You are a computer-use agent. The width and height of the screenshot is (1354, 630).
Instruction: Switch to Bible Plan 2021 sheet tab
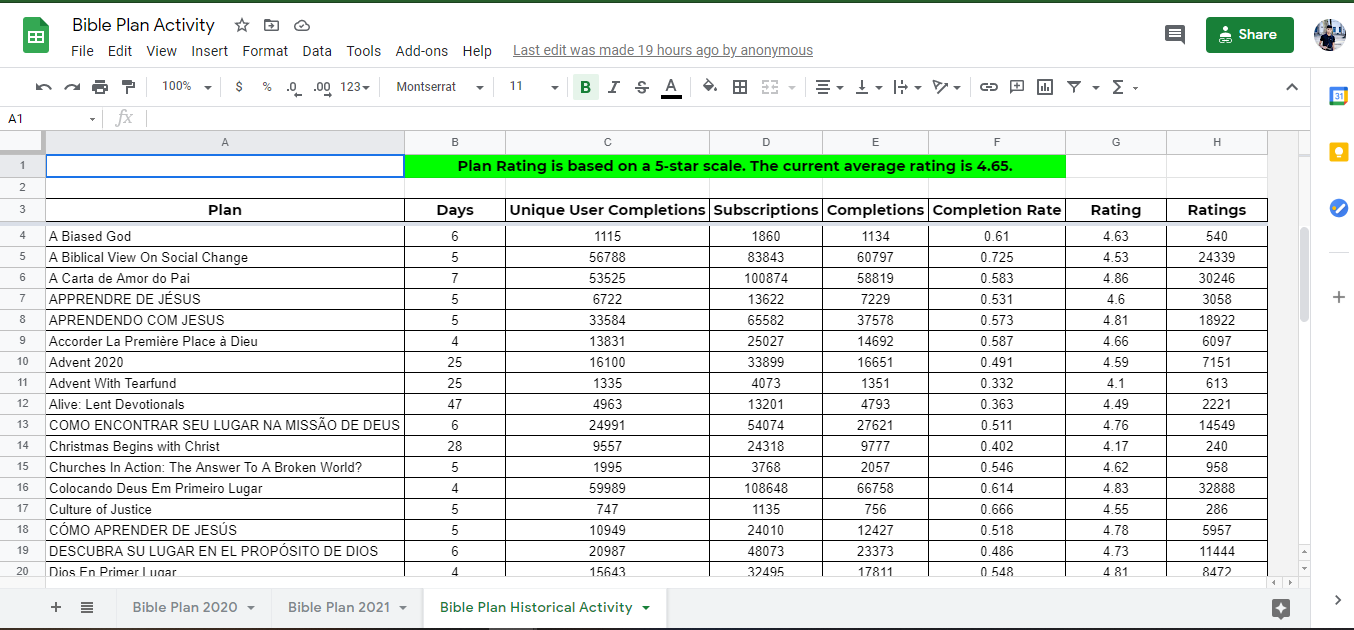tap(338, 607)
